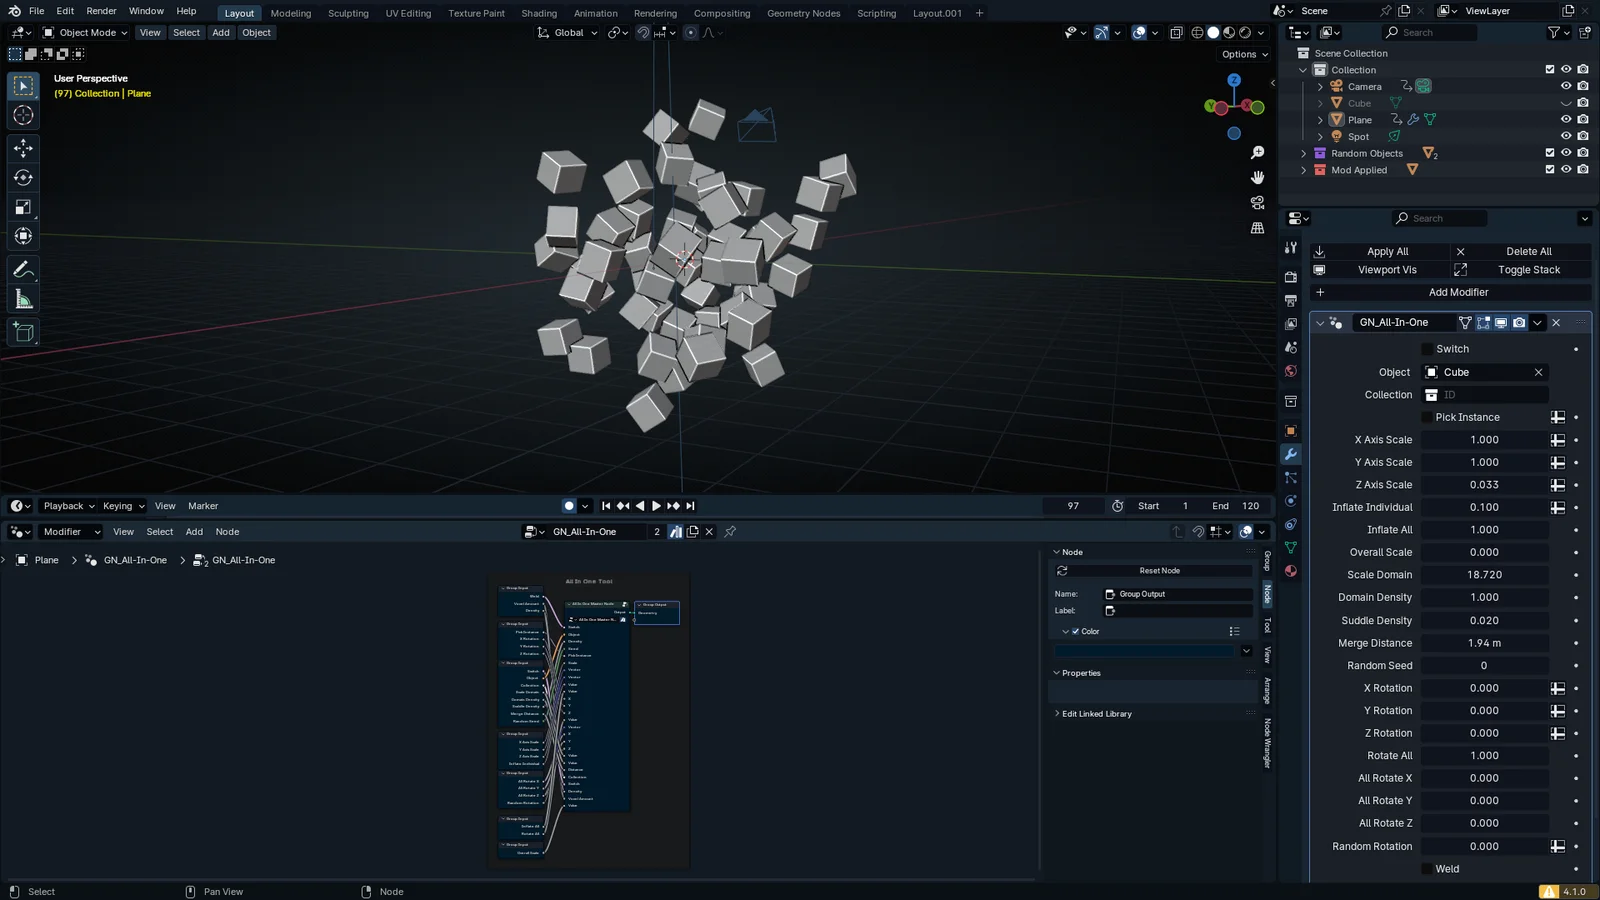The width and height of the screenshot is (1600, 900).
Task: Open the Modifiers wrench properties tab
Action: (x=1291, y=454)
